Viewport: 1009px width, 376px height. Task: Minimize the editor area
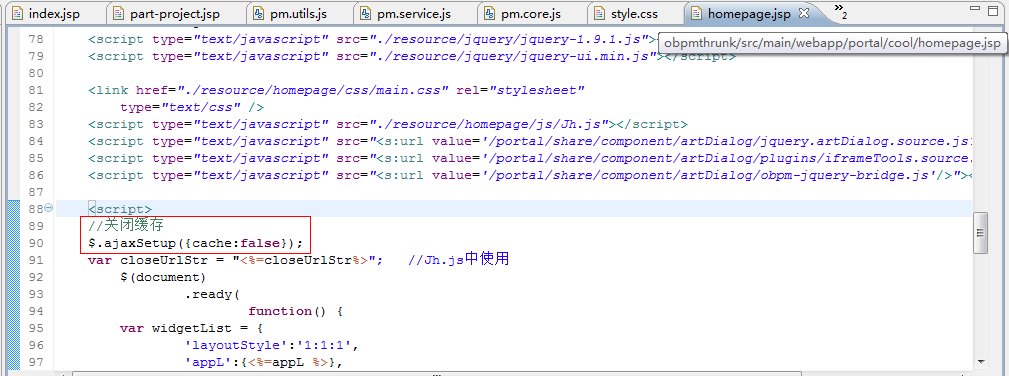pyautogui.click(x=974, y=9)
